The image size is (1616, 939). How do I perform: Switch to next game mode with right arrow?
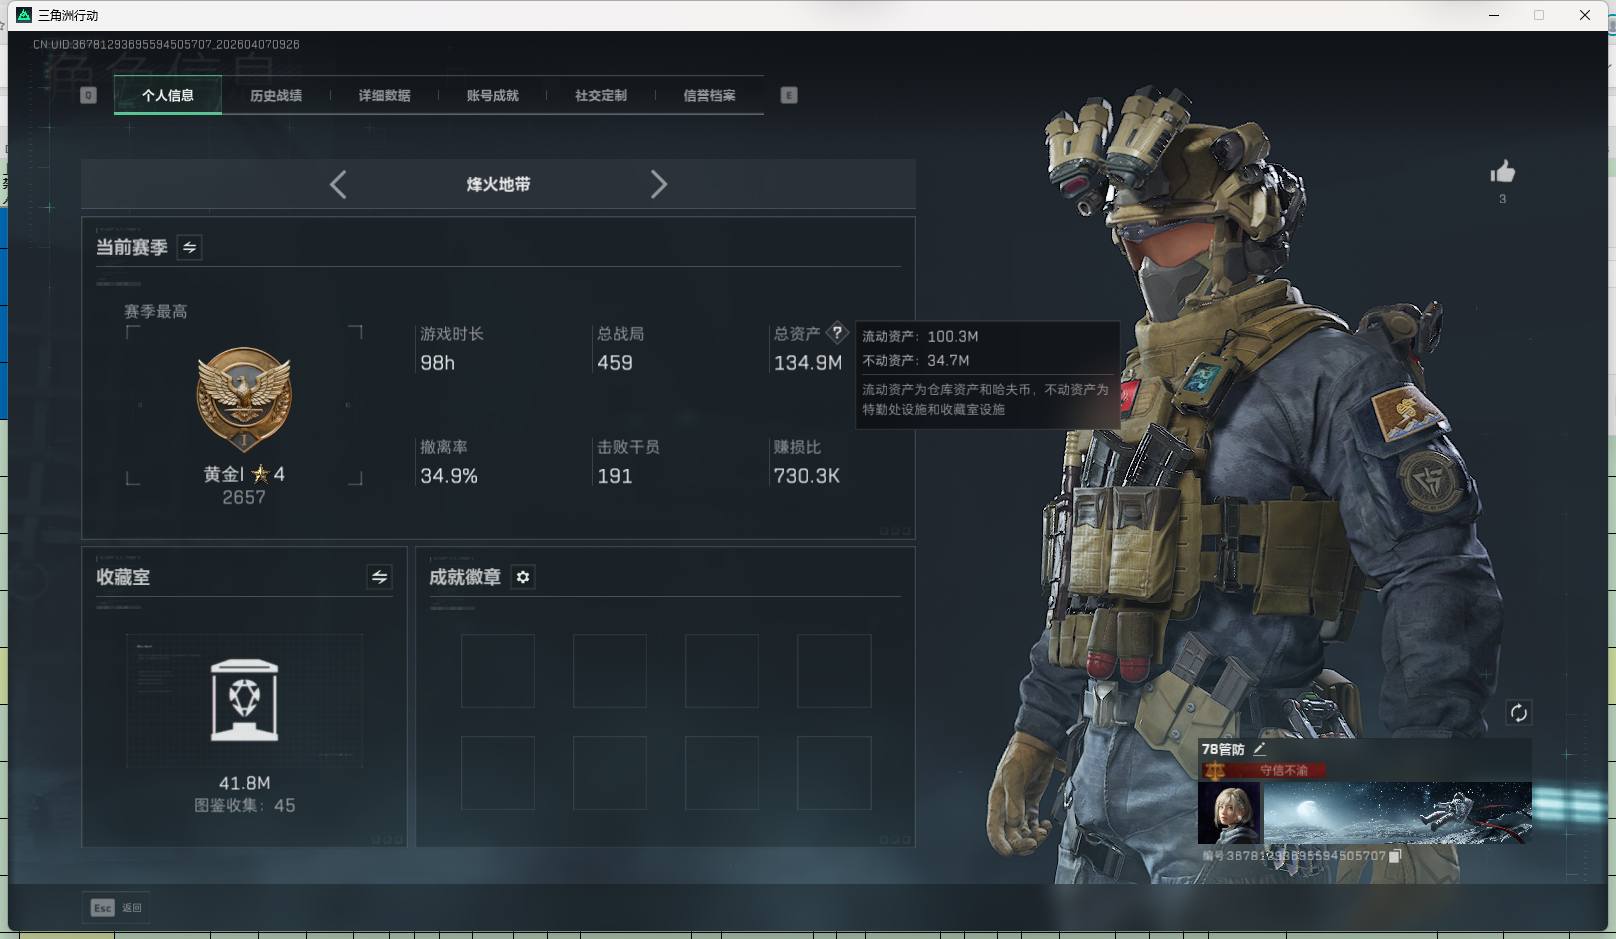pyautogui.click(x=658, y=184)
